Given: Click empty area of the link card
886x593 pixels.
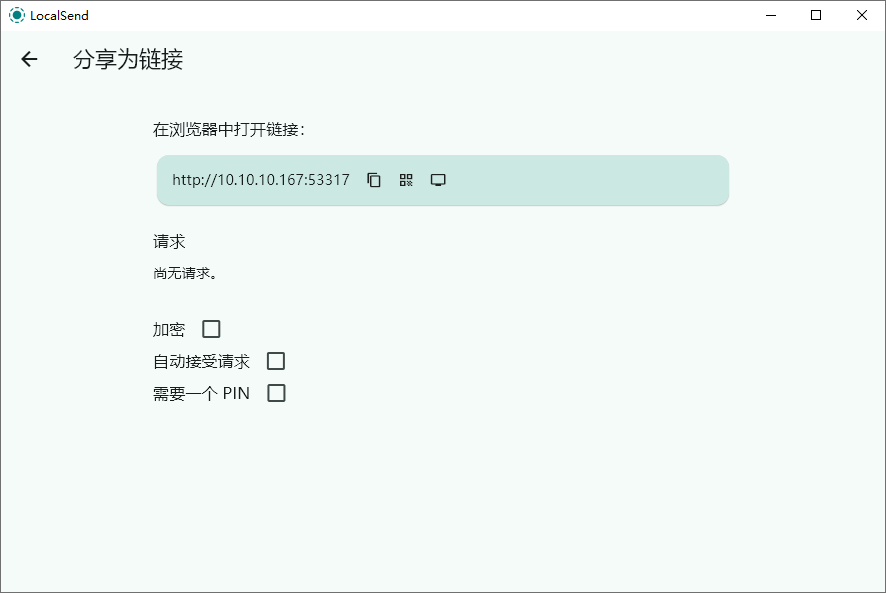Looking at the screenshot, I should point(588,180).
